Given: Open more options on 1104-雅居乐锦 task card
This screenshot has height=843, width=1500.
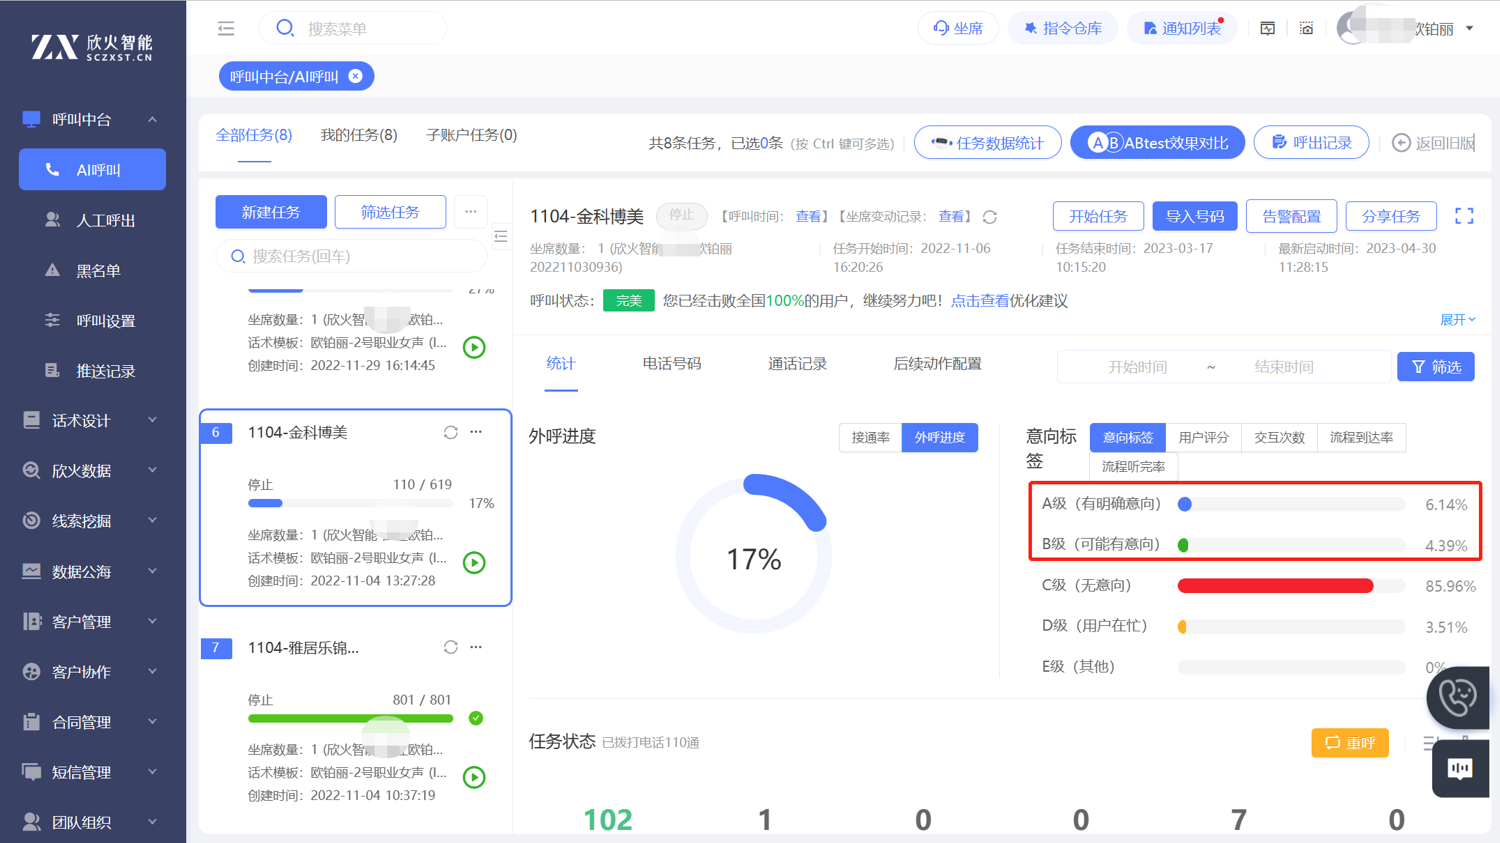Looking at the screenshot, I should (x=477, y=647).
